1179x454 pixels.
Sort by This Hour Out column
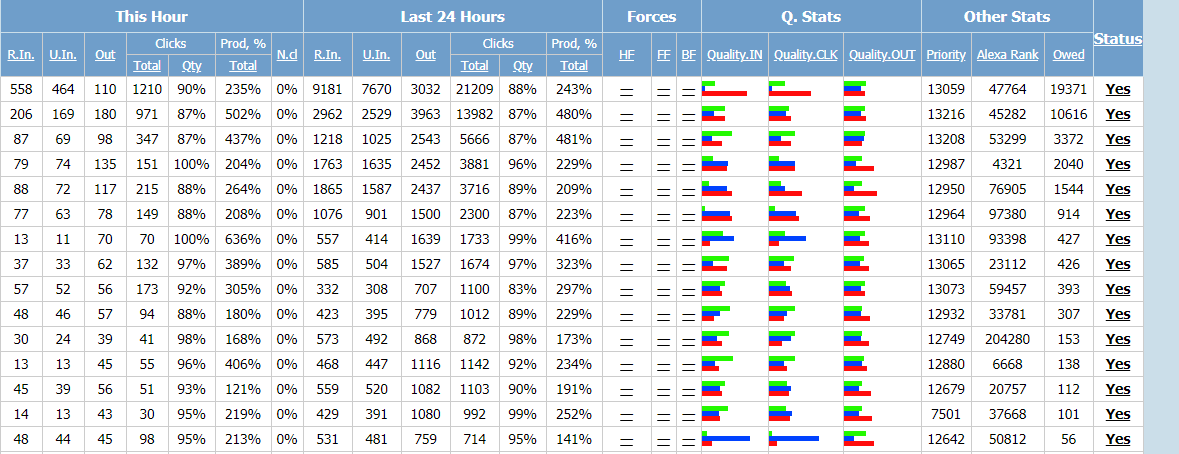tap(105, 54)
